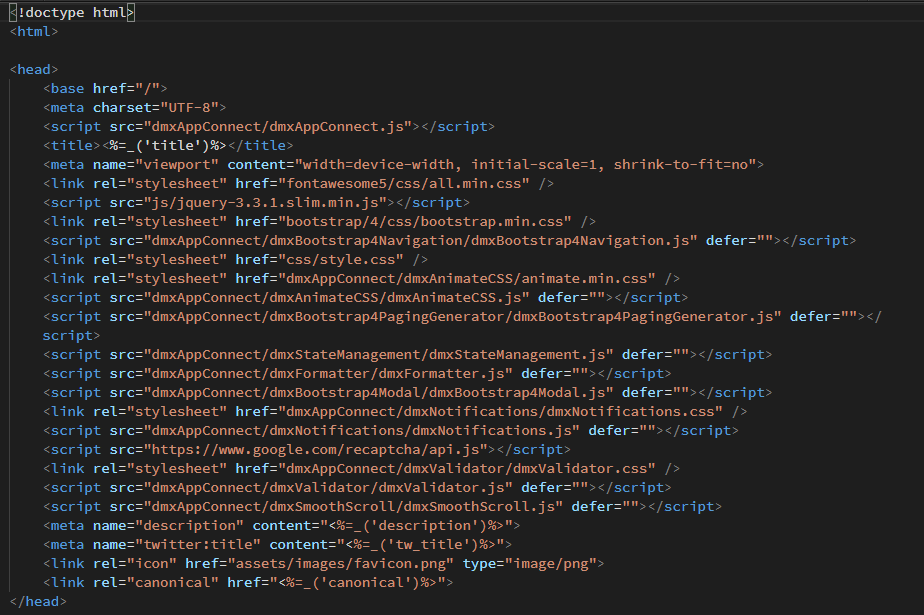Viewport: 924px width, 615px height.
Task: Click the bootstrap.min.css stylesheet href
Action: (x=424, y=221)
